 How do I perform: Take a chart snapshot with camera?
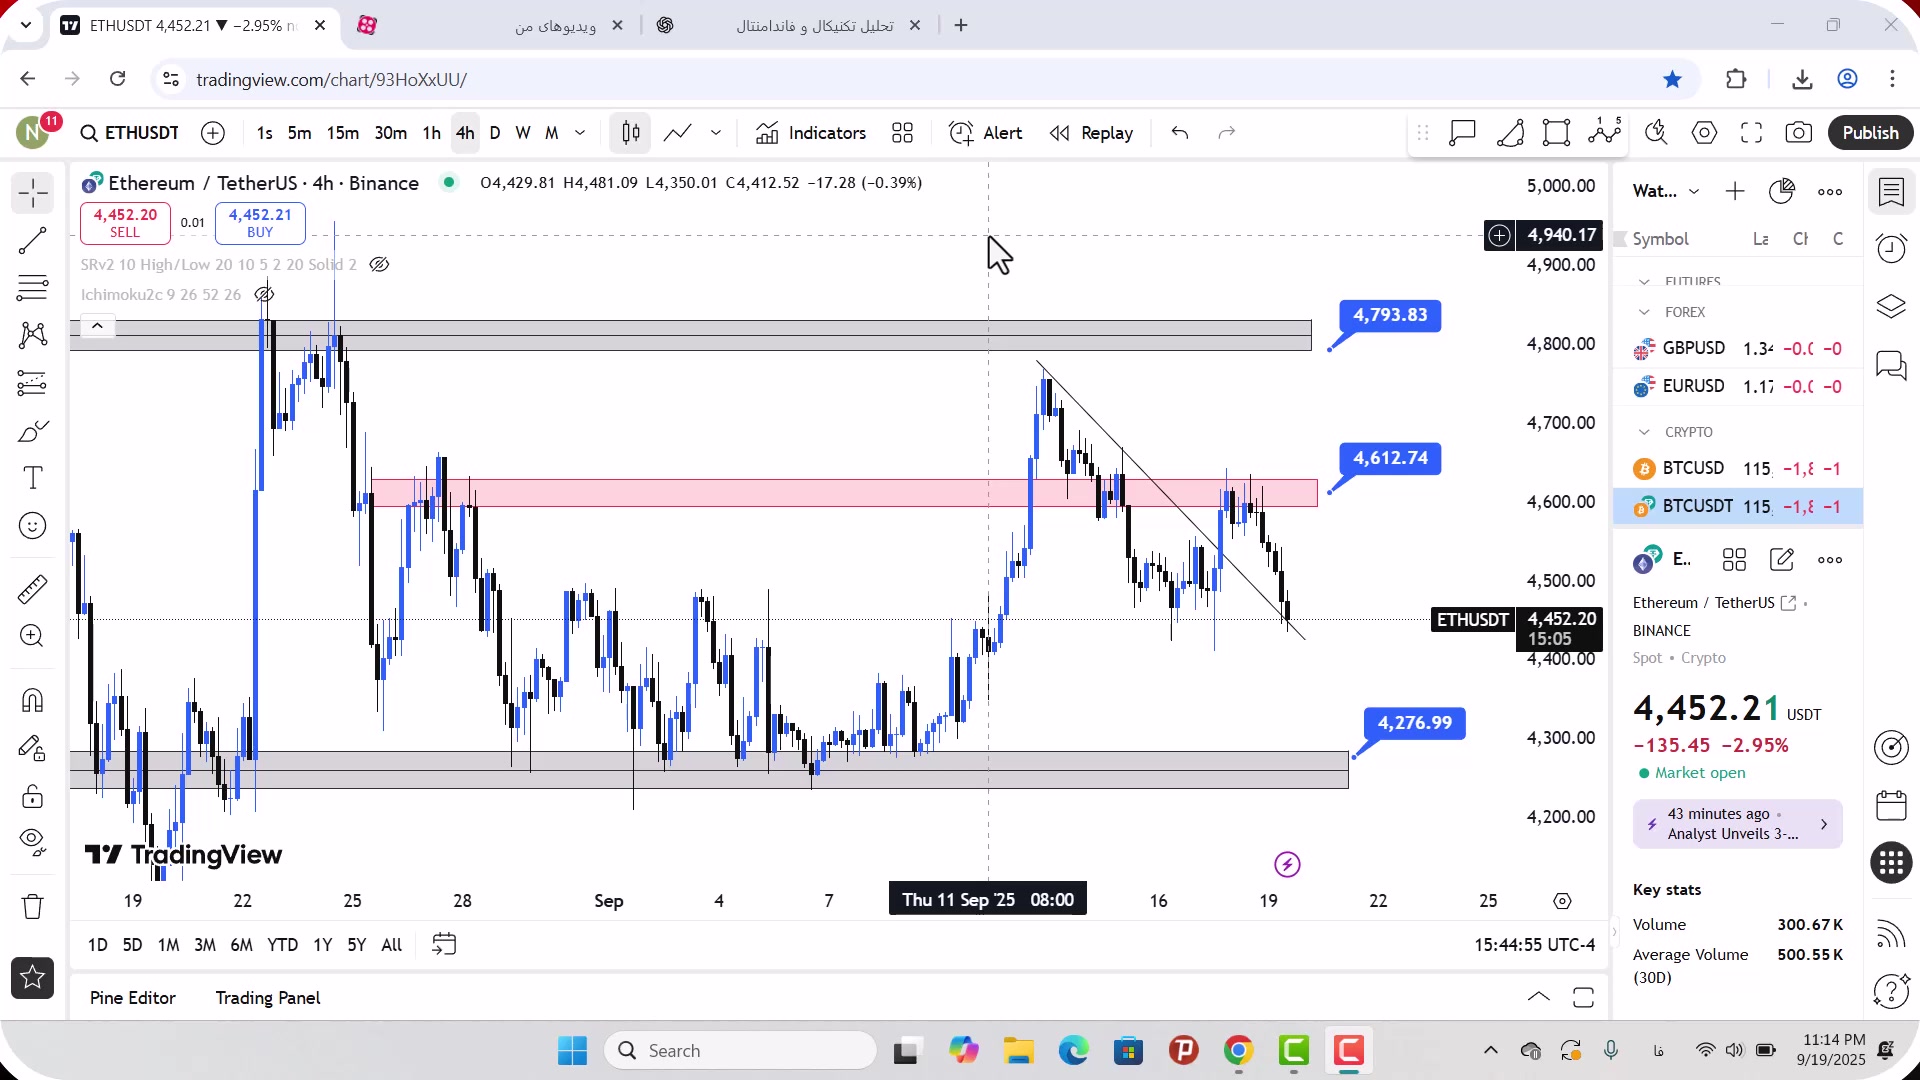point(1799,133)
